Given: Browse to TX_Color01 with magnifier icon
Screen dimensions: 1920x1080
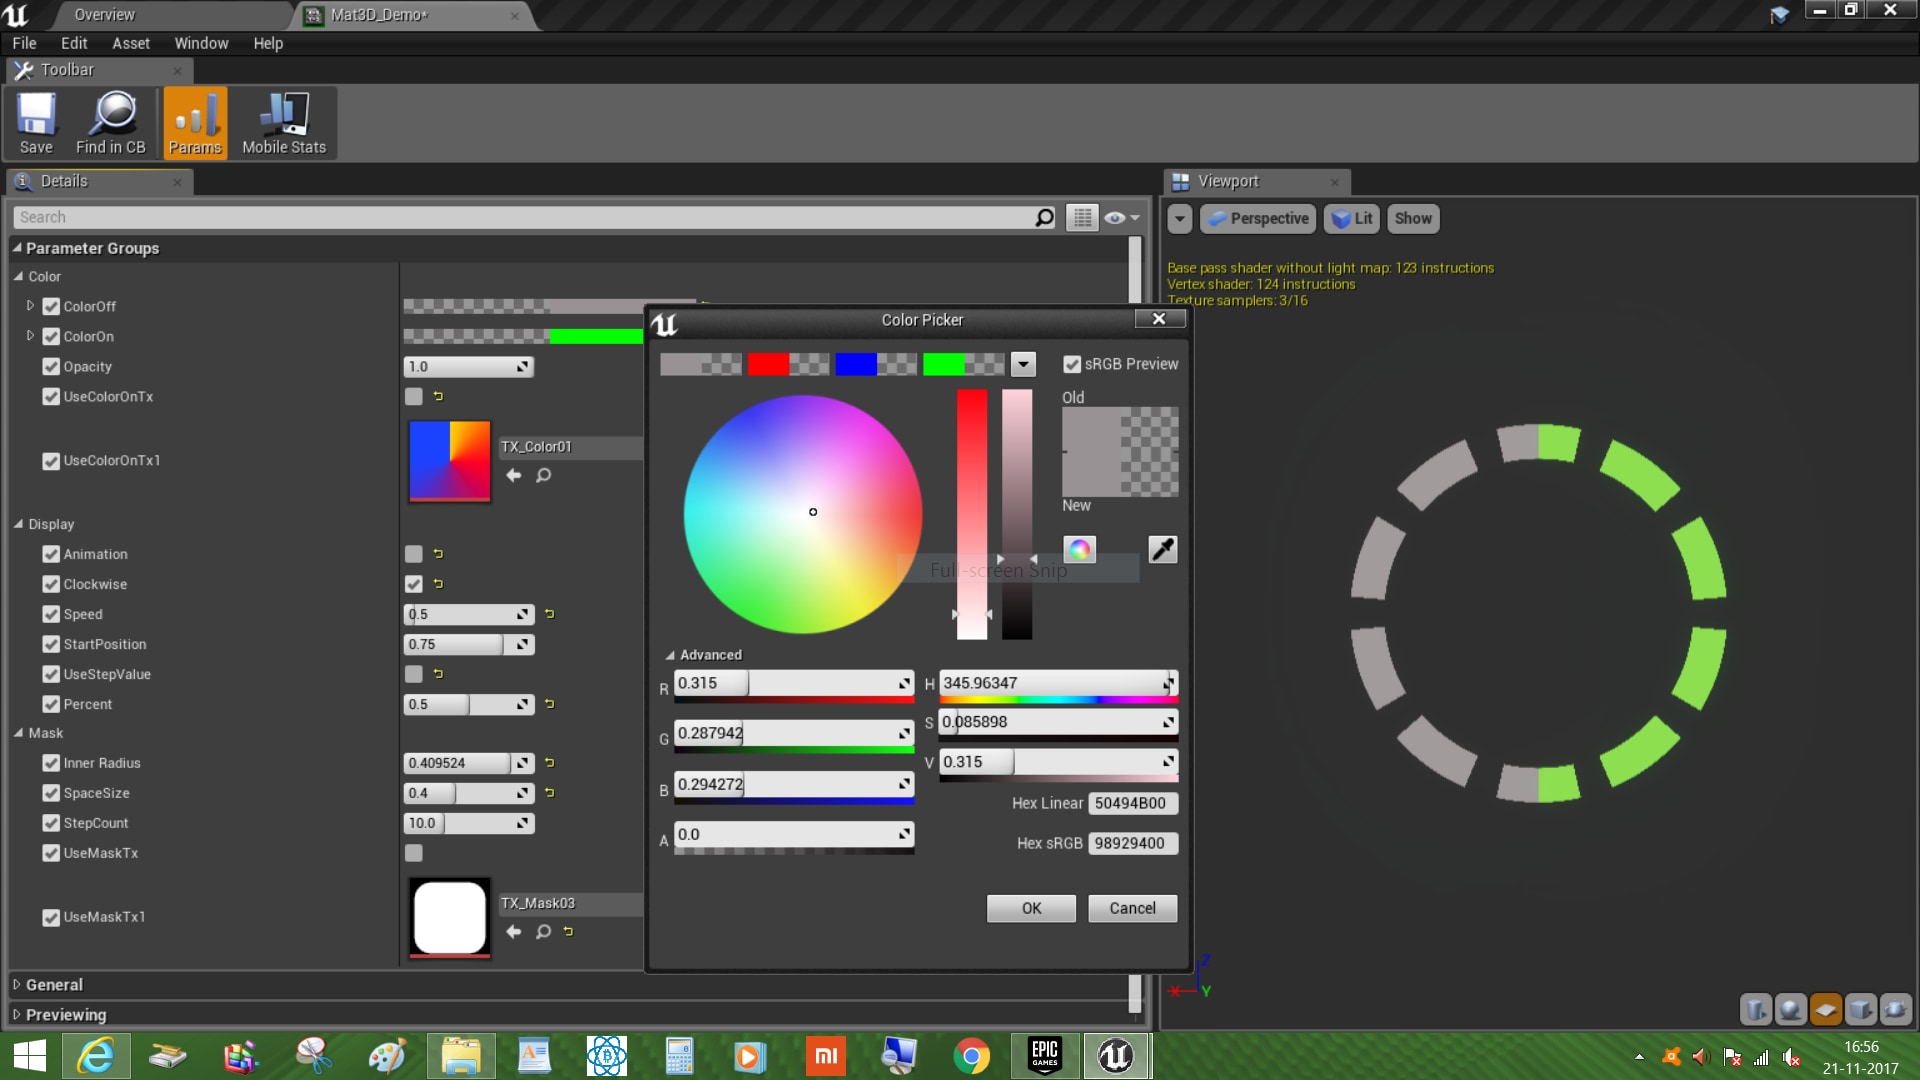Looking at the screenshot, I should (543, 475).
